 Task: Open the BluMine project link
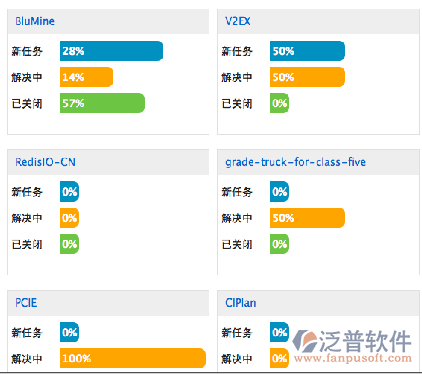(35, 21)
